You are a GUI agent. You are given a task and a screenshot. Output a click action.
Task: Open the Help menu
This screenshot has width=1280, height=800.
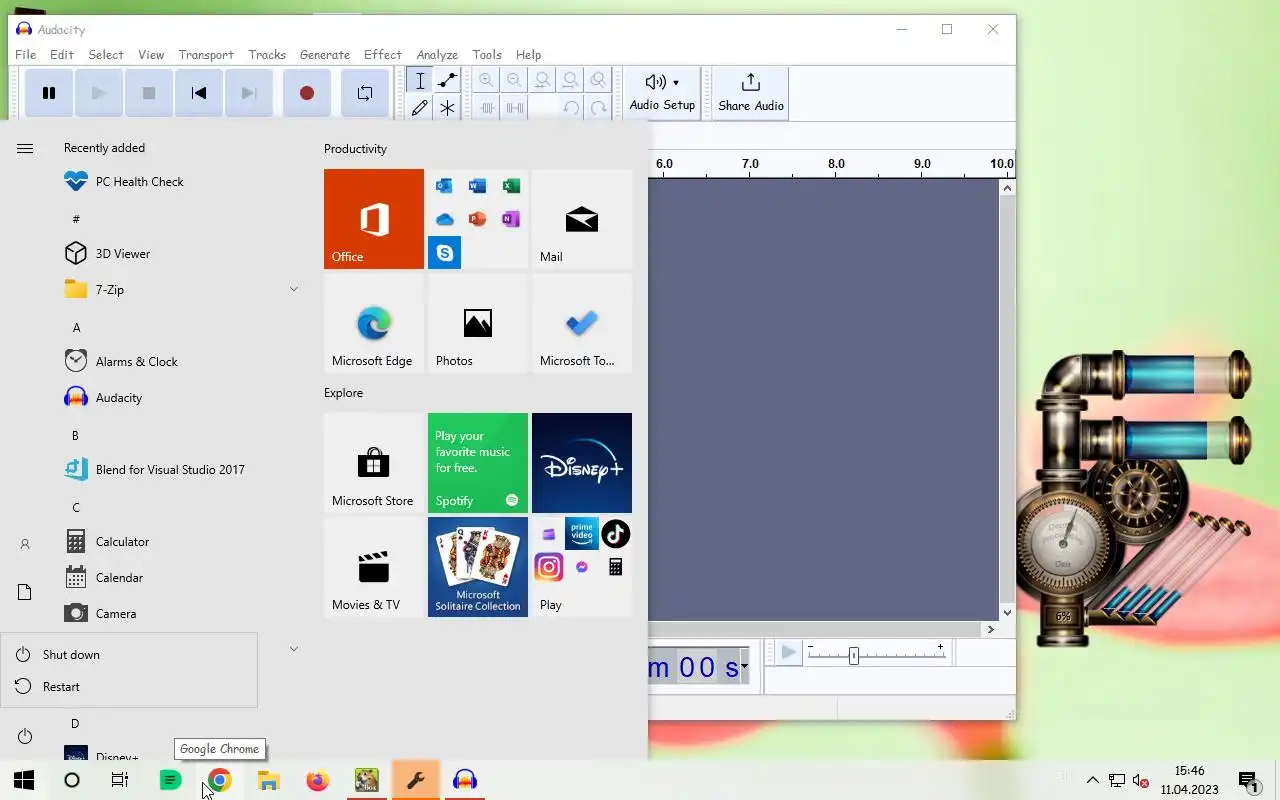(528, 55)
